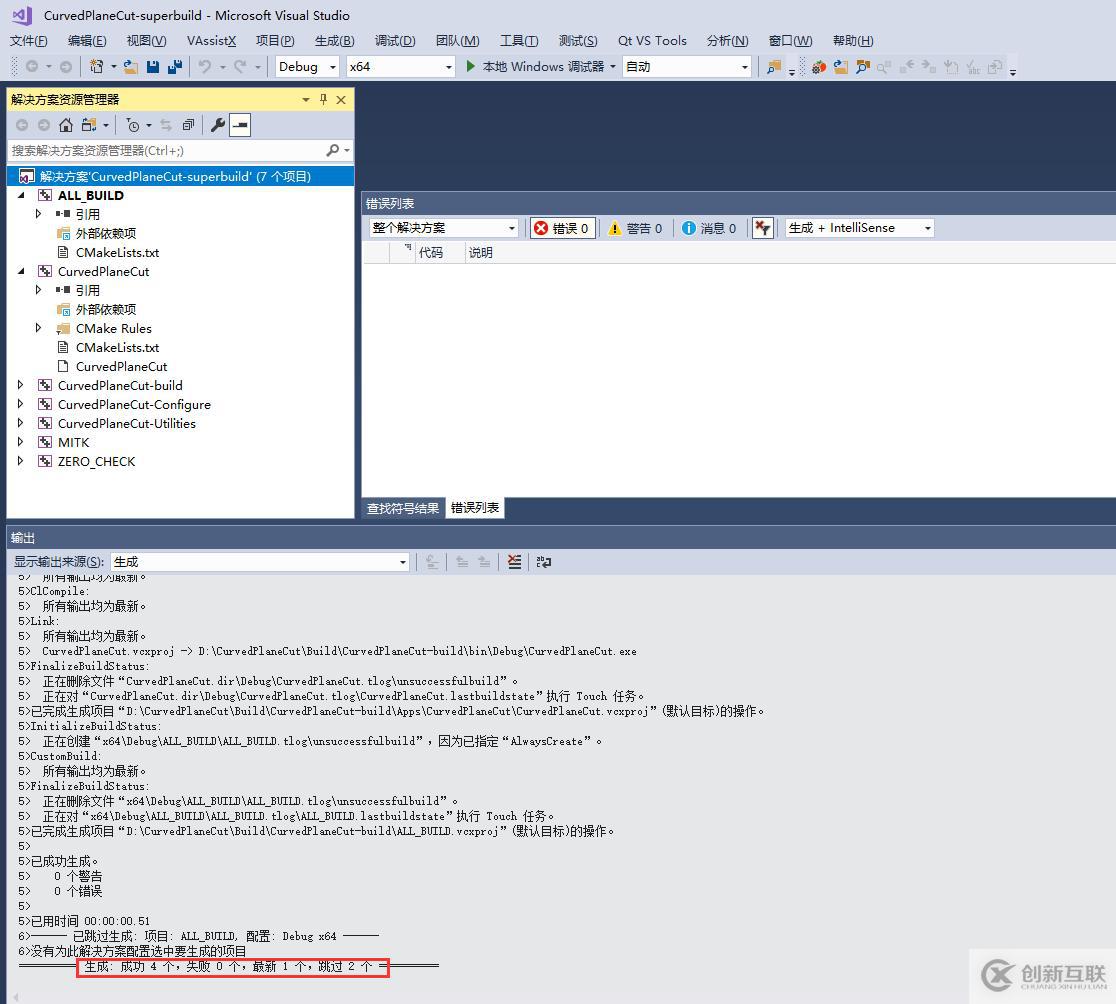The height and width of the screenshot is (1004, 1116).
Task: Collapse the ALL_BUILD project node
Action: click(x=21, y=195)
